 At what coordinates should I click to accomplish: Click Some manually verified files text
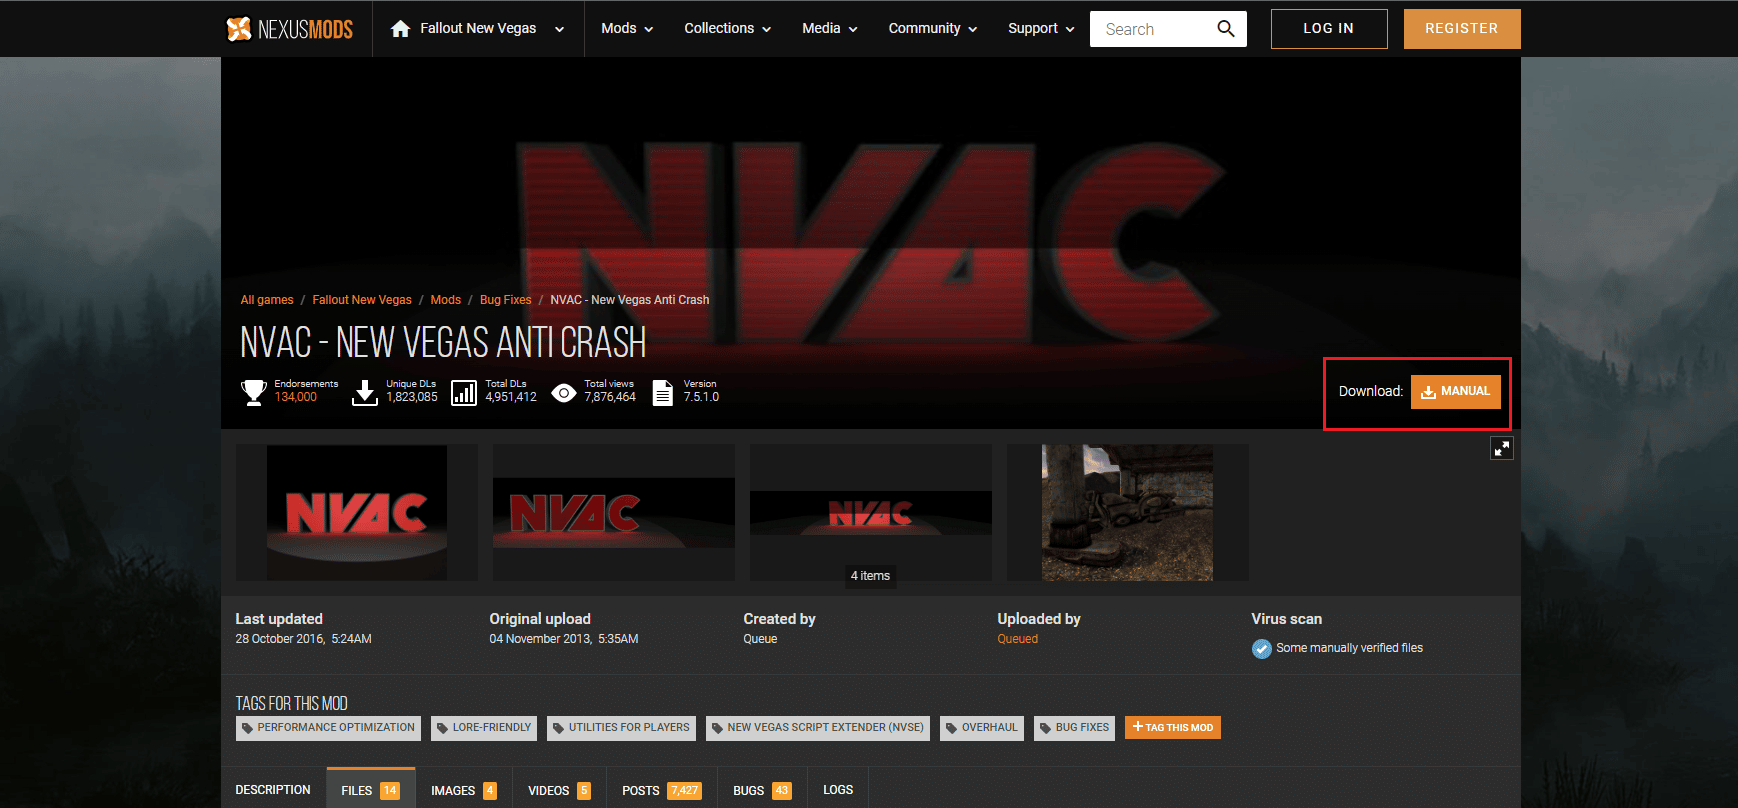point(1349,648)
